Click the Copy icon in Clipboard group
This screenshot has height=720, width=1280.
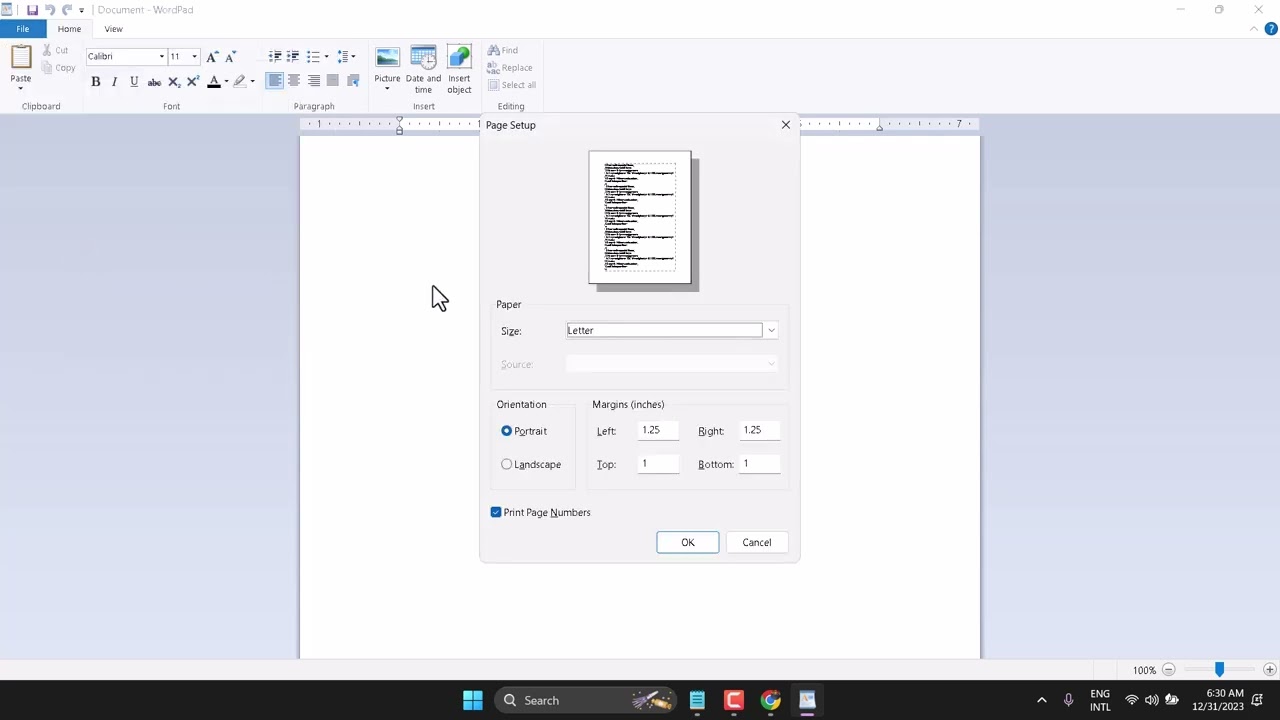(x=47, y=68)
